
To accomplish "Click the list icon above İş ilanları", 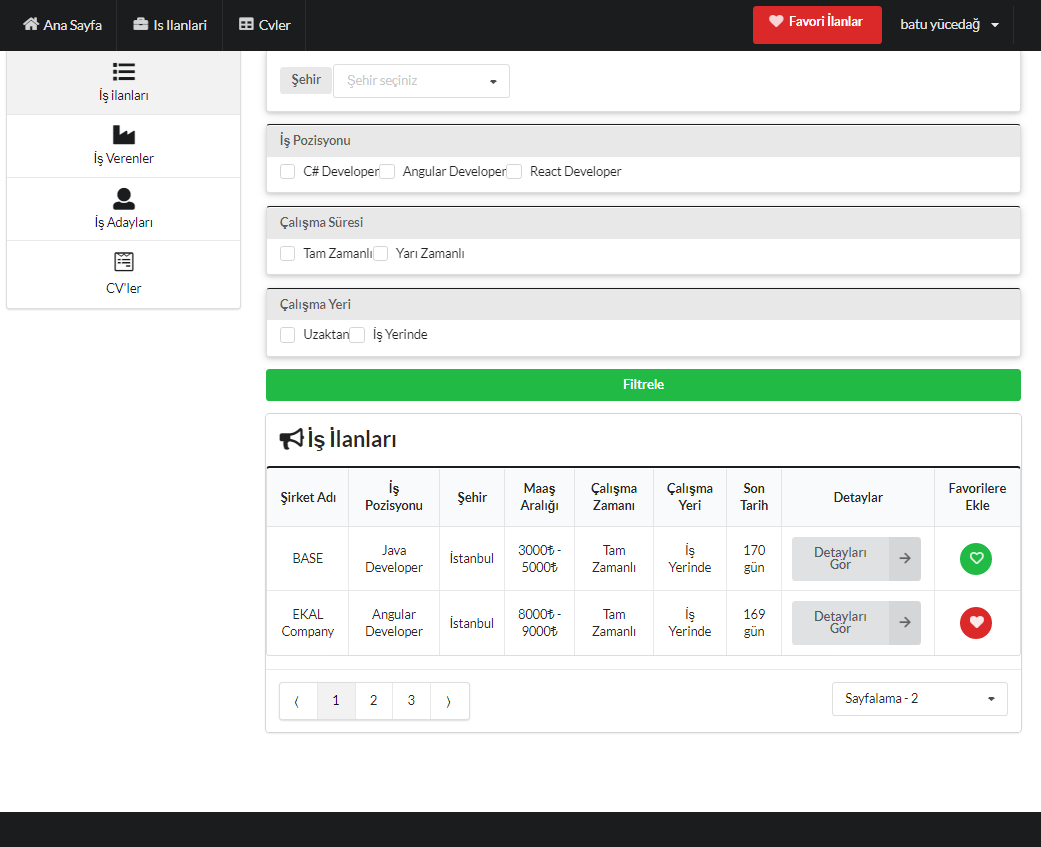I will pyautogui.click(x=123, y=71).
